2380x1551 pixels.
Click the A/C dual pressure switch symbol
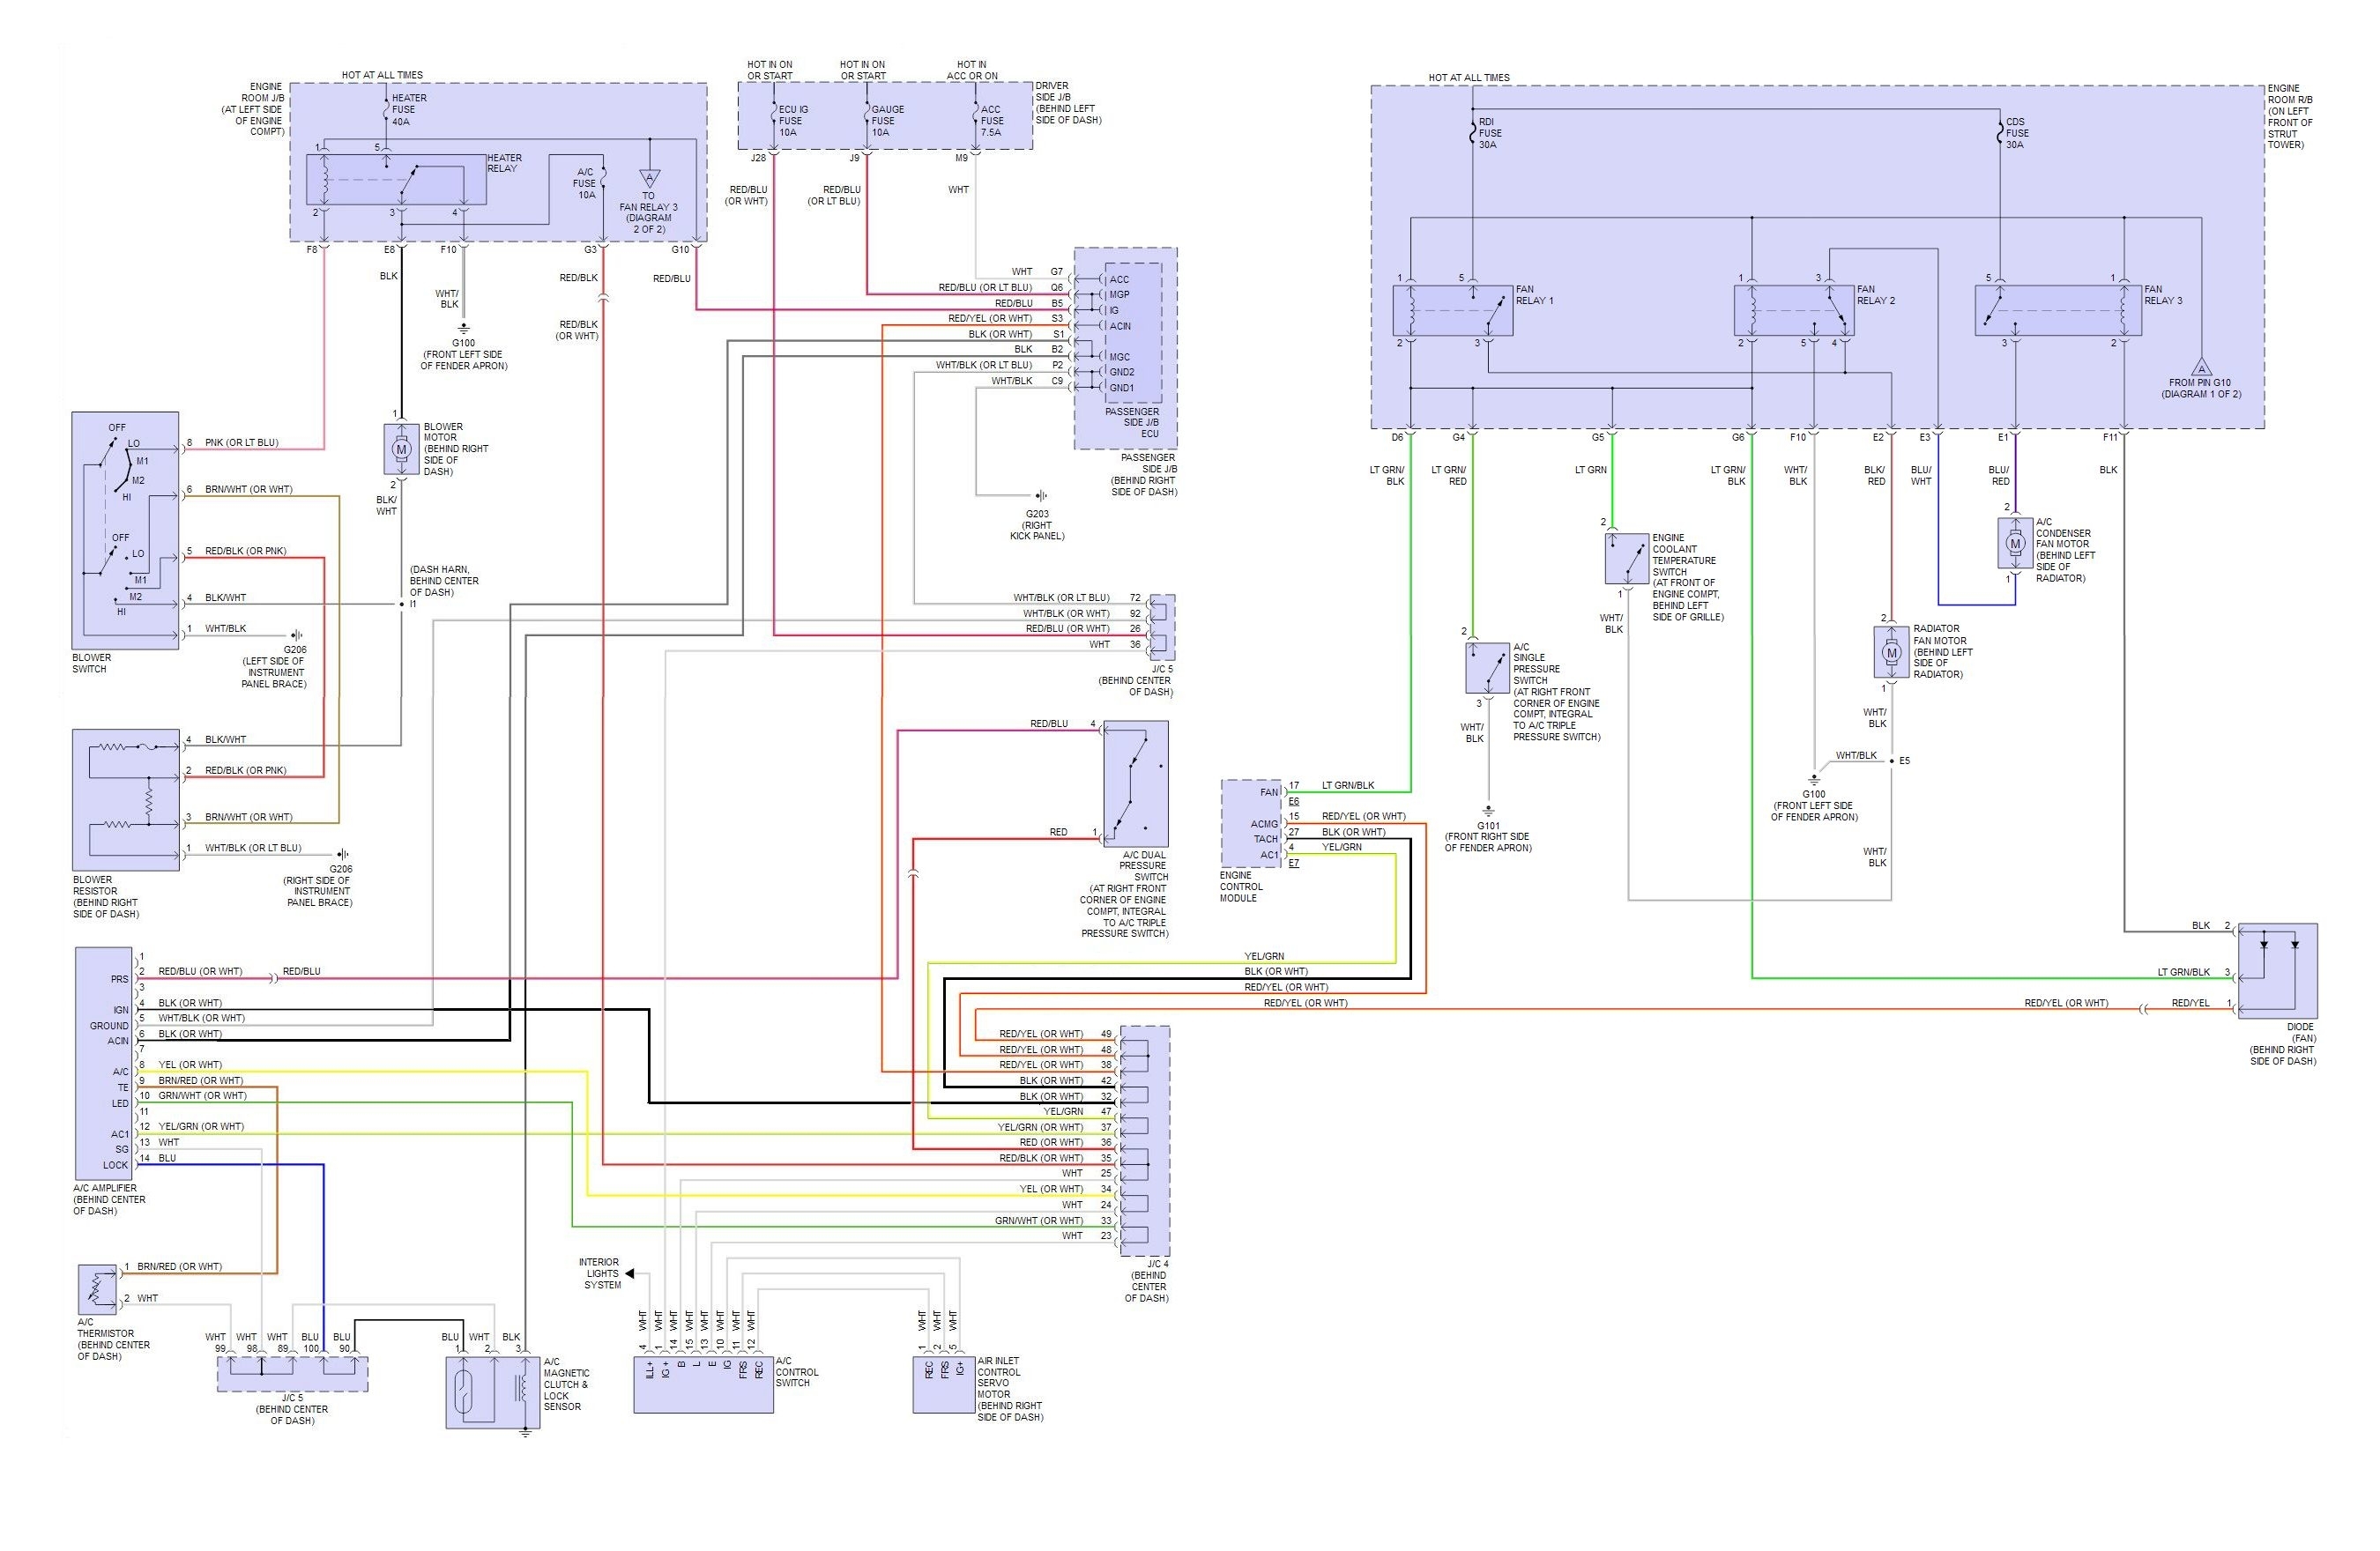(x=1136, y=784)
